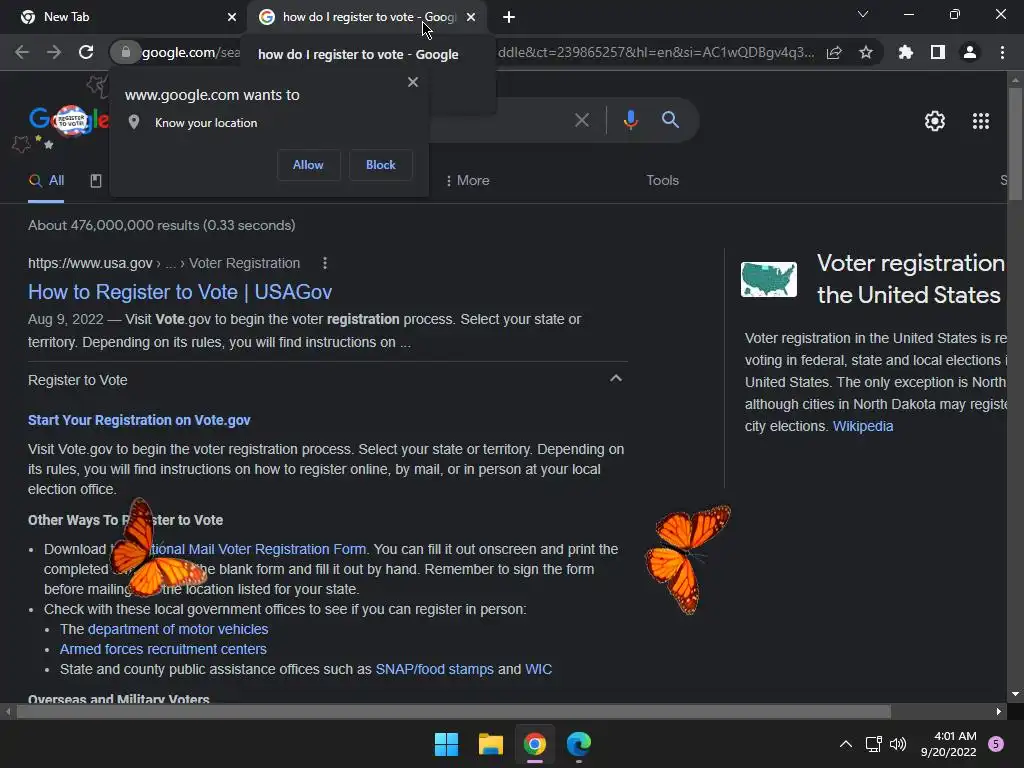Open the Windows Start menu

[446, 744]
